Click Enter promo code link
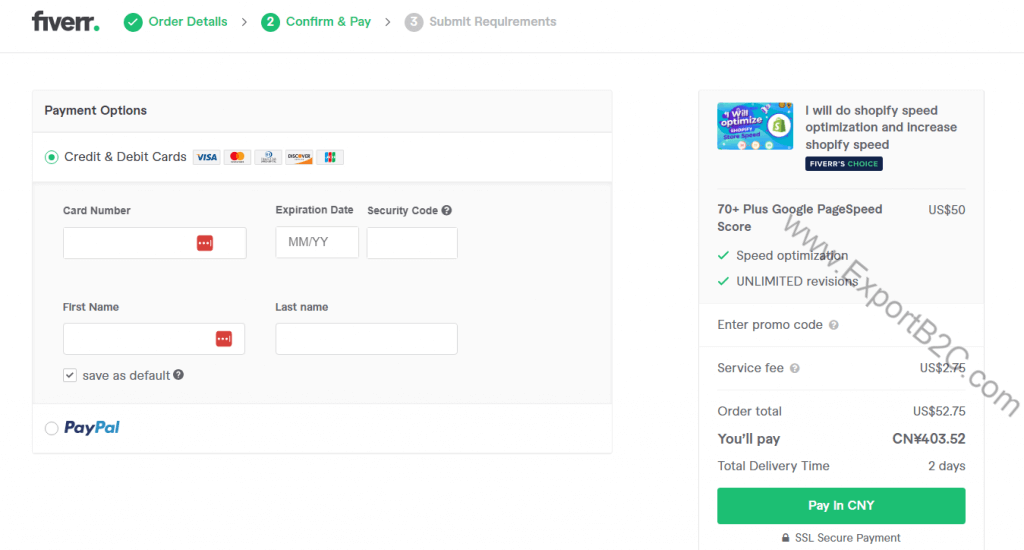The height and width of the screenshot is (550, 1024). (x=770, y=325)
